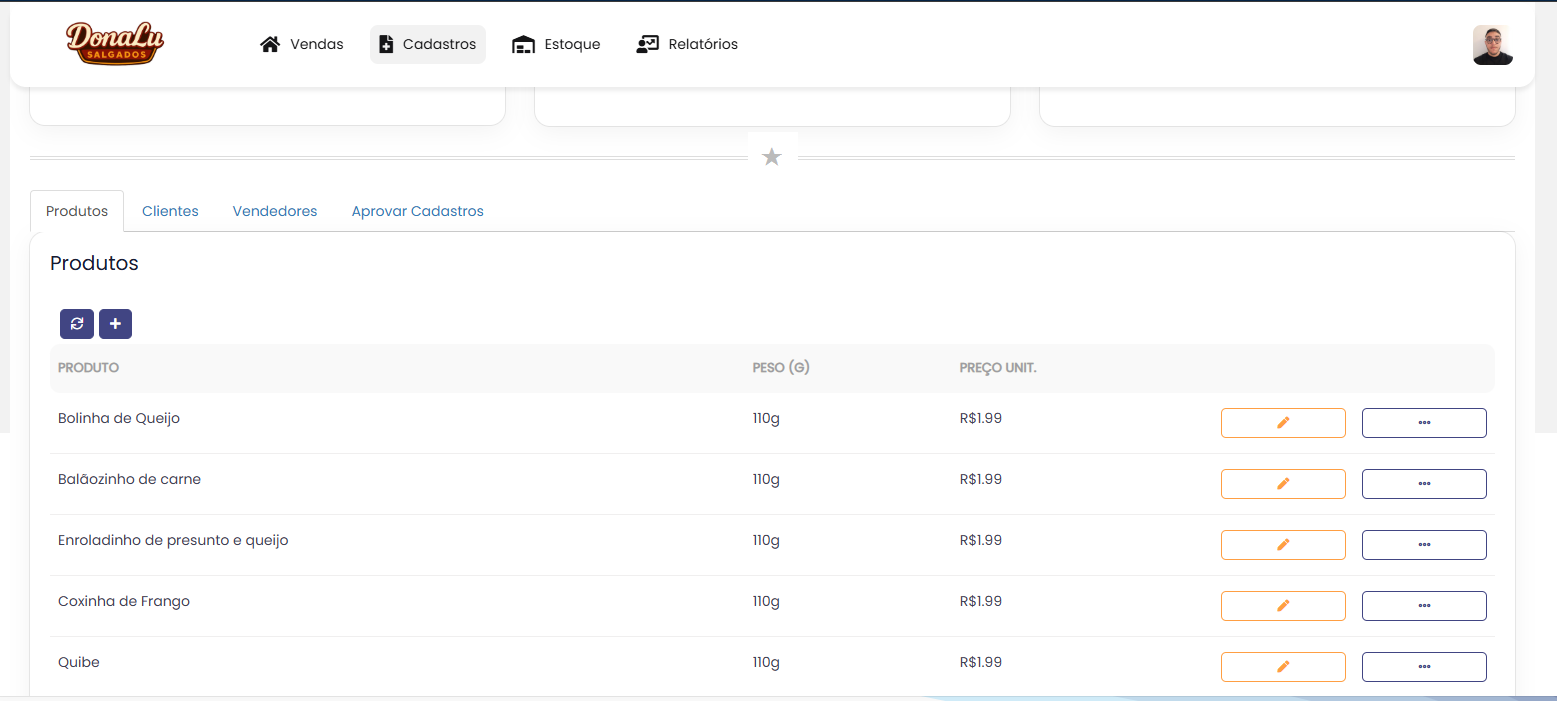Open the Vendedores tab

point(275,211)
